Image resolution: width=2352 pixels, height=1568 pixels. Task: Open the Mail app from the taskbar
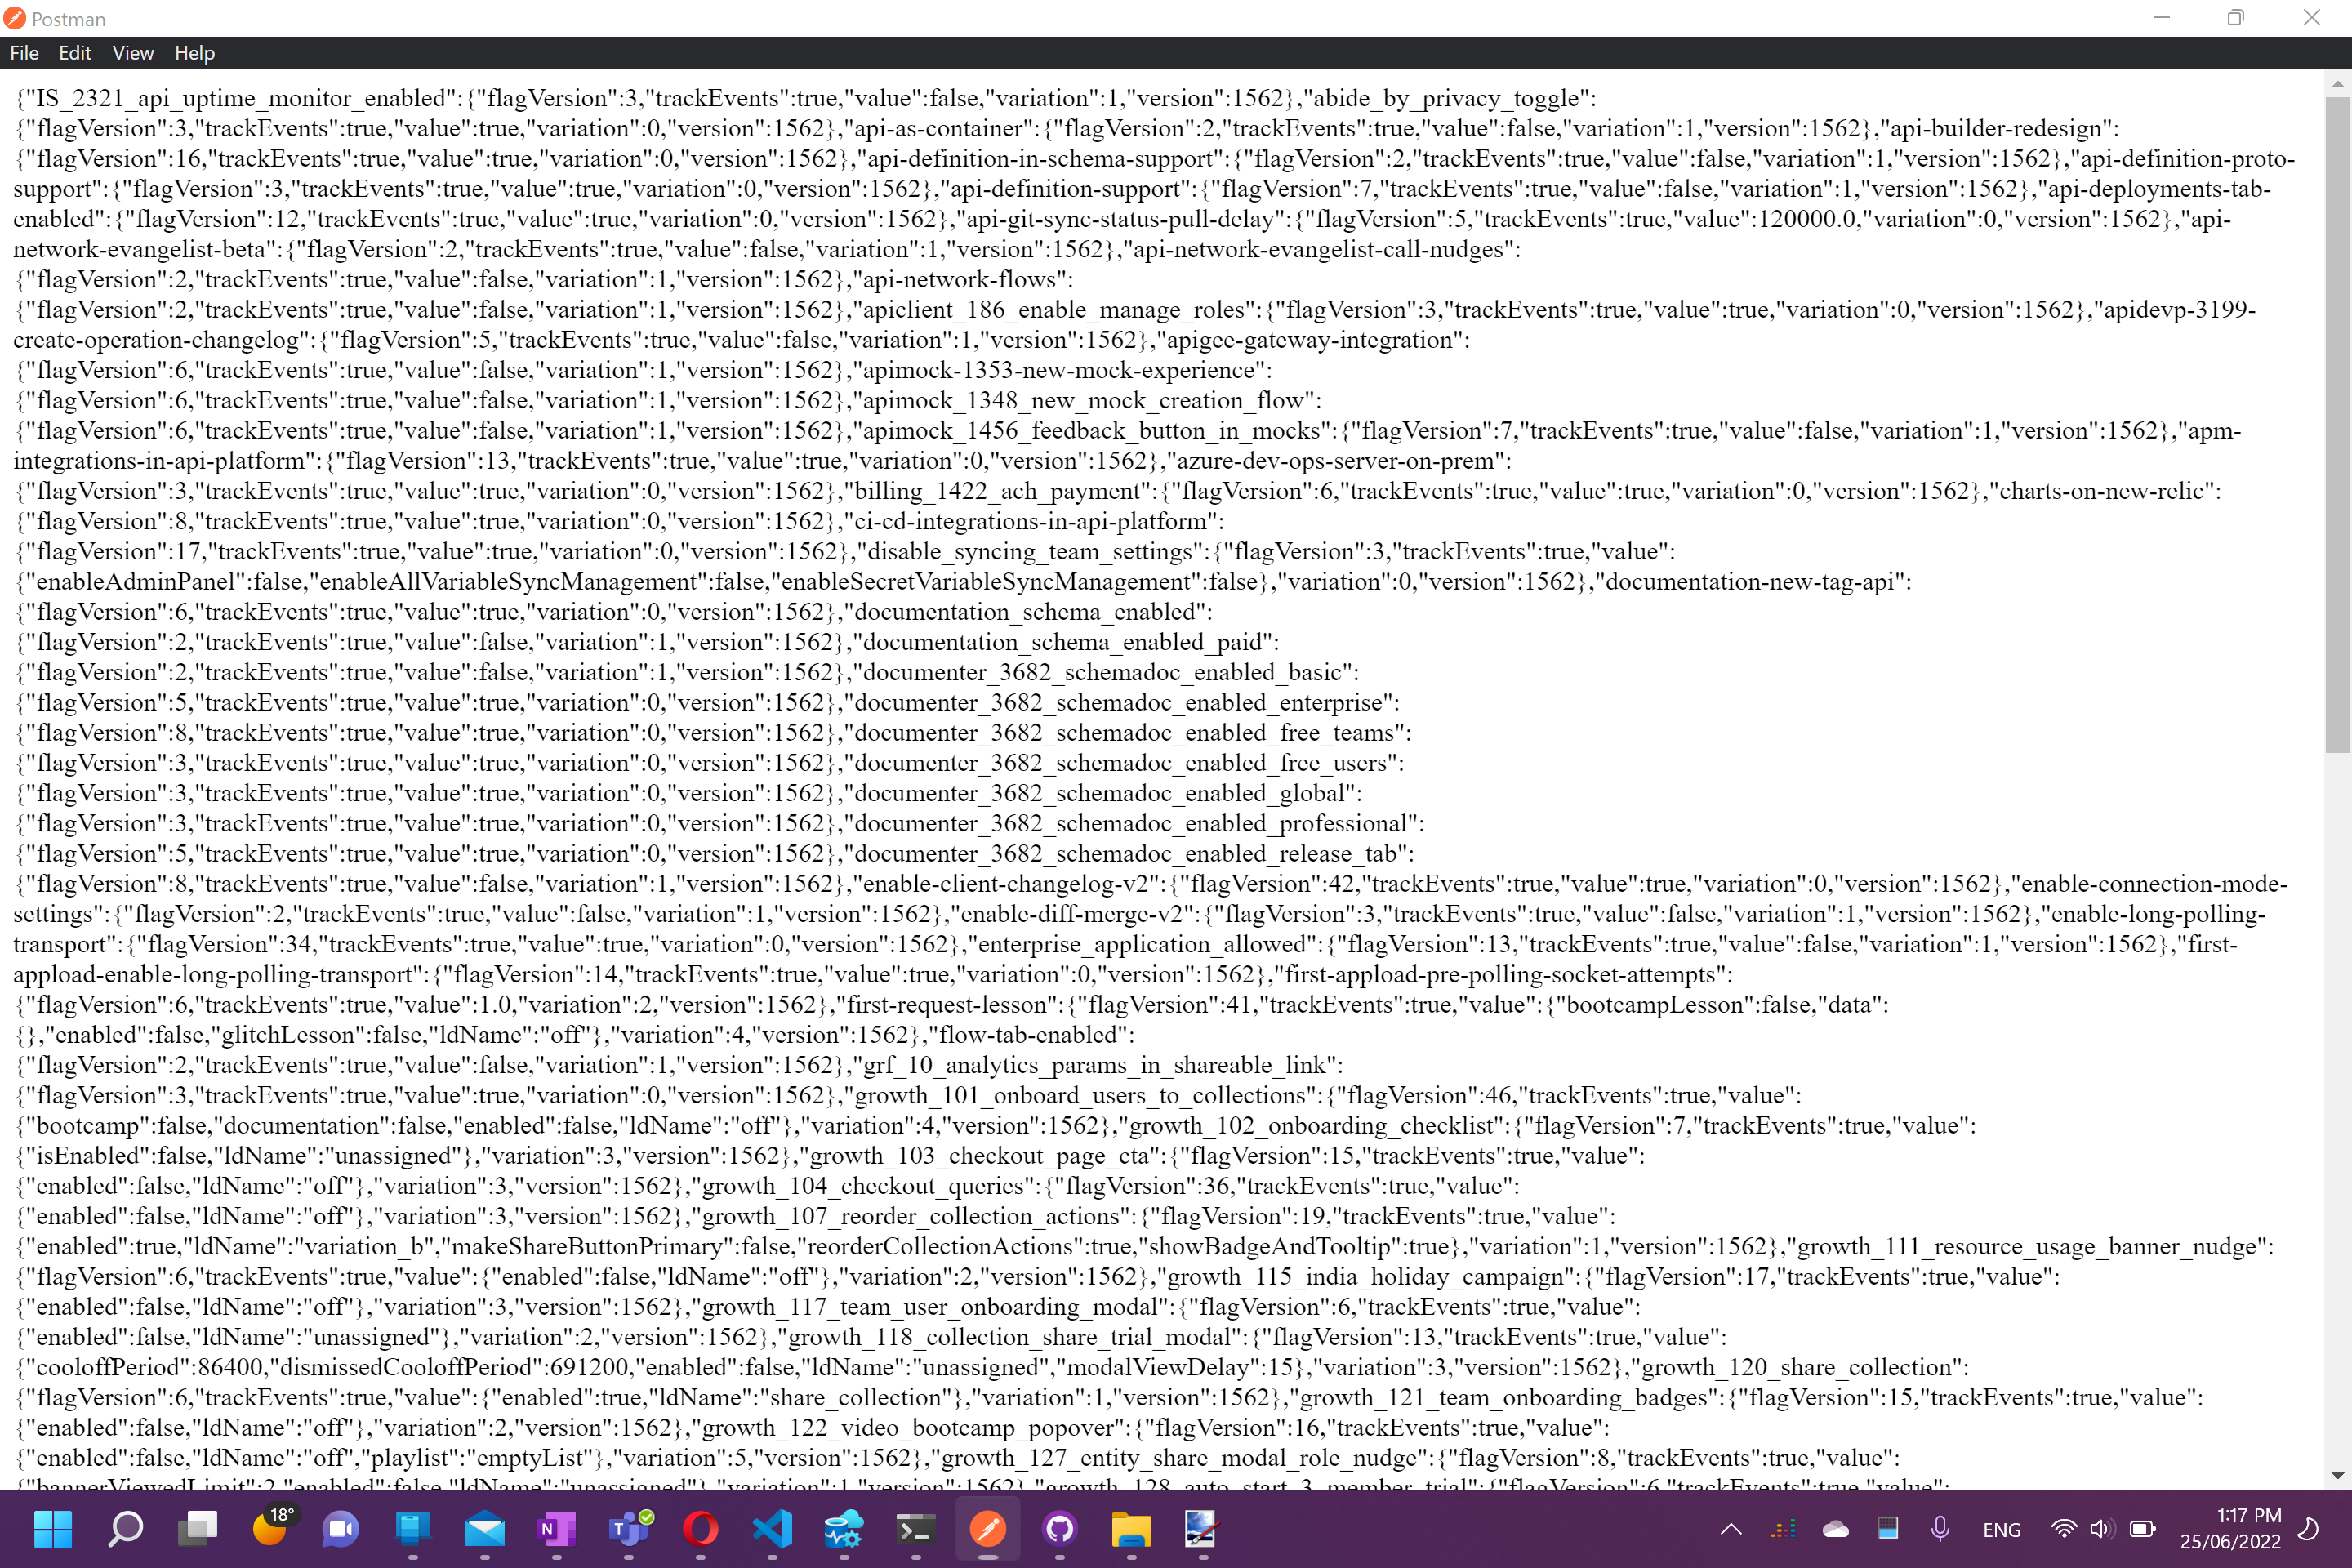pos(485,1528)
